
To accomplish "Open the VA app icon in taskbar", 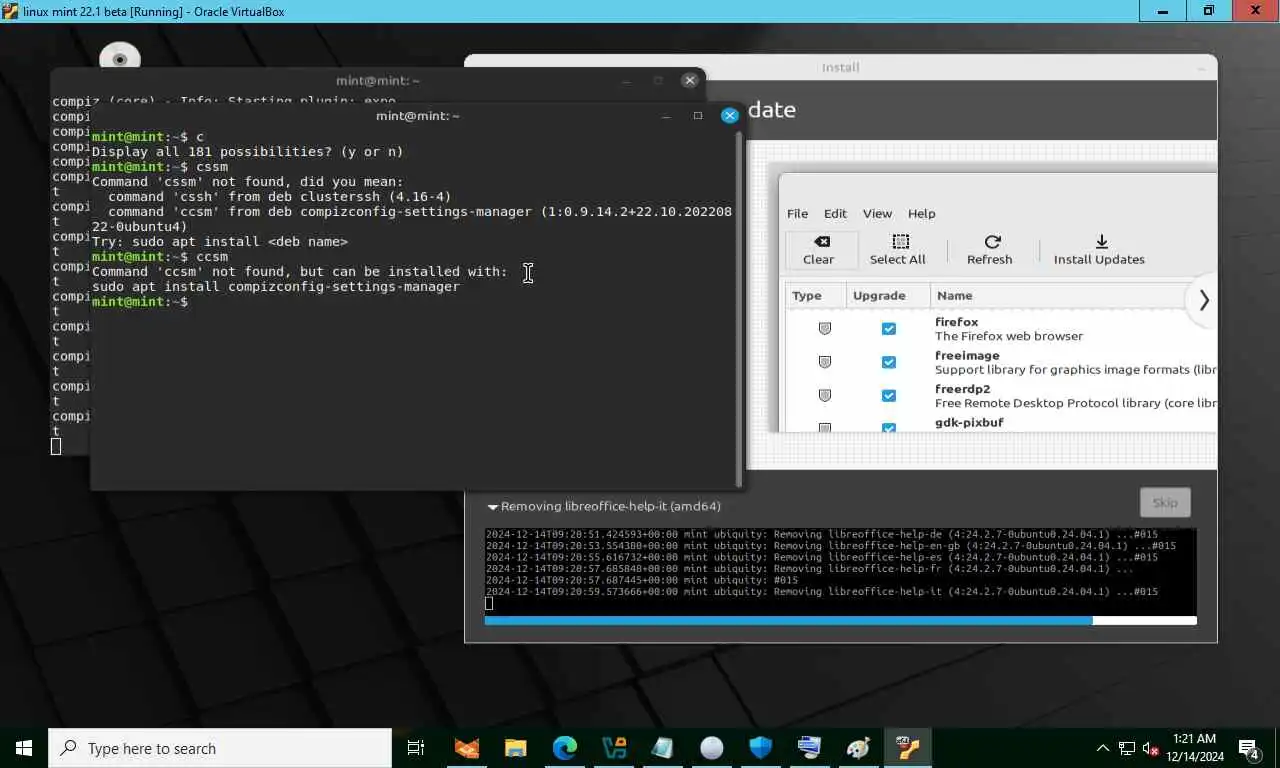I will pos(614,748).
